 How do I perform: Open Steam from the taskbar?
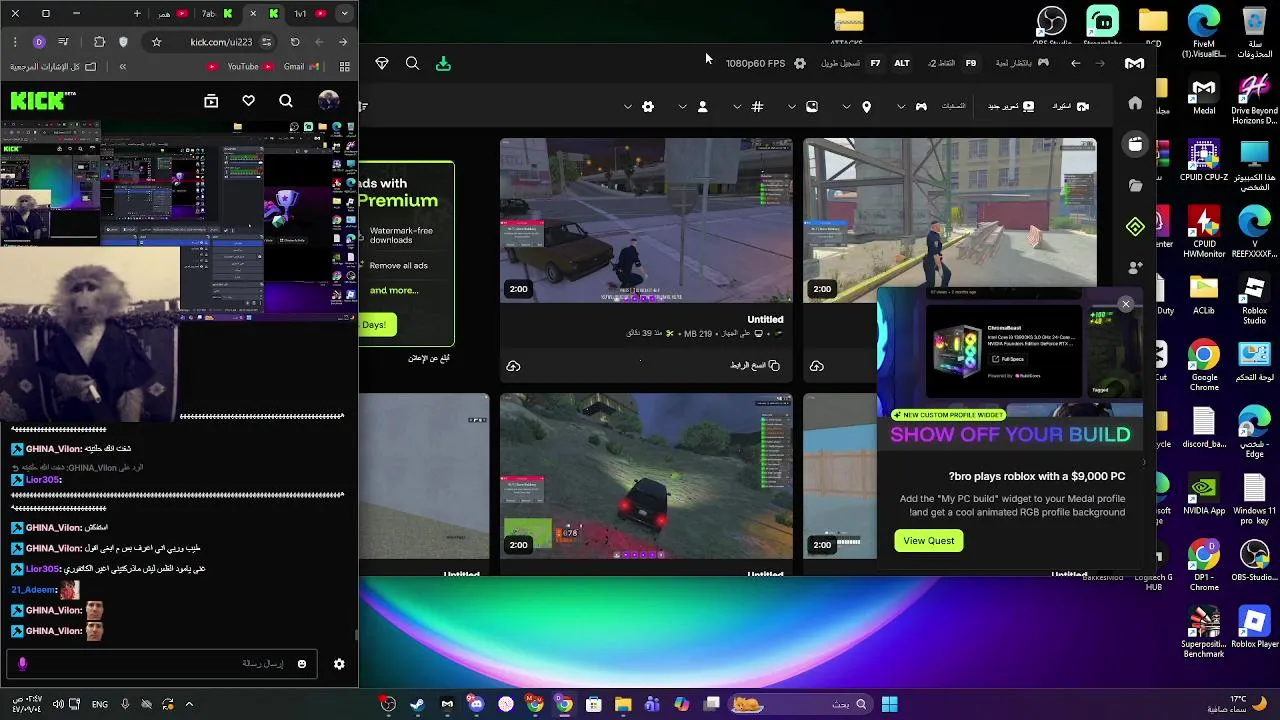pyautogui.click(x=417, y=704)
